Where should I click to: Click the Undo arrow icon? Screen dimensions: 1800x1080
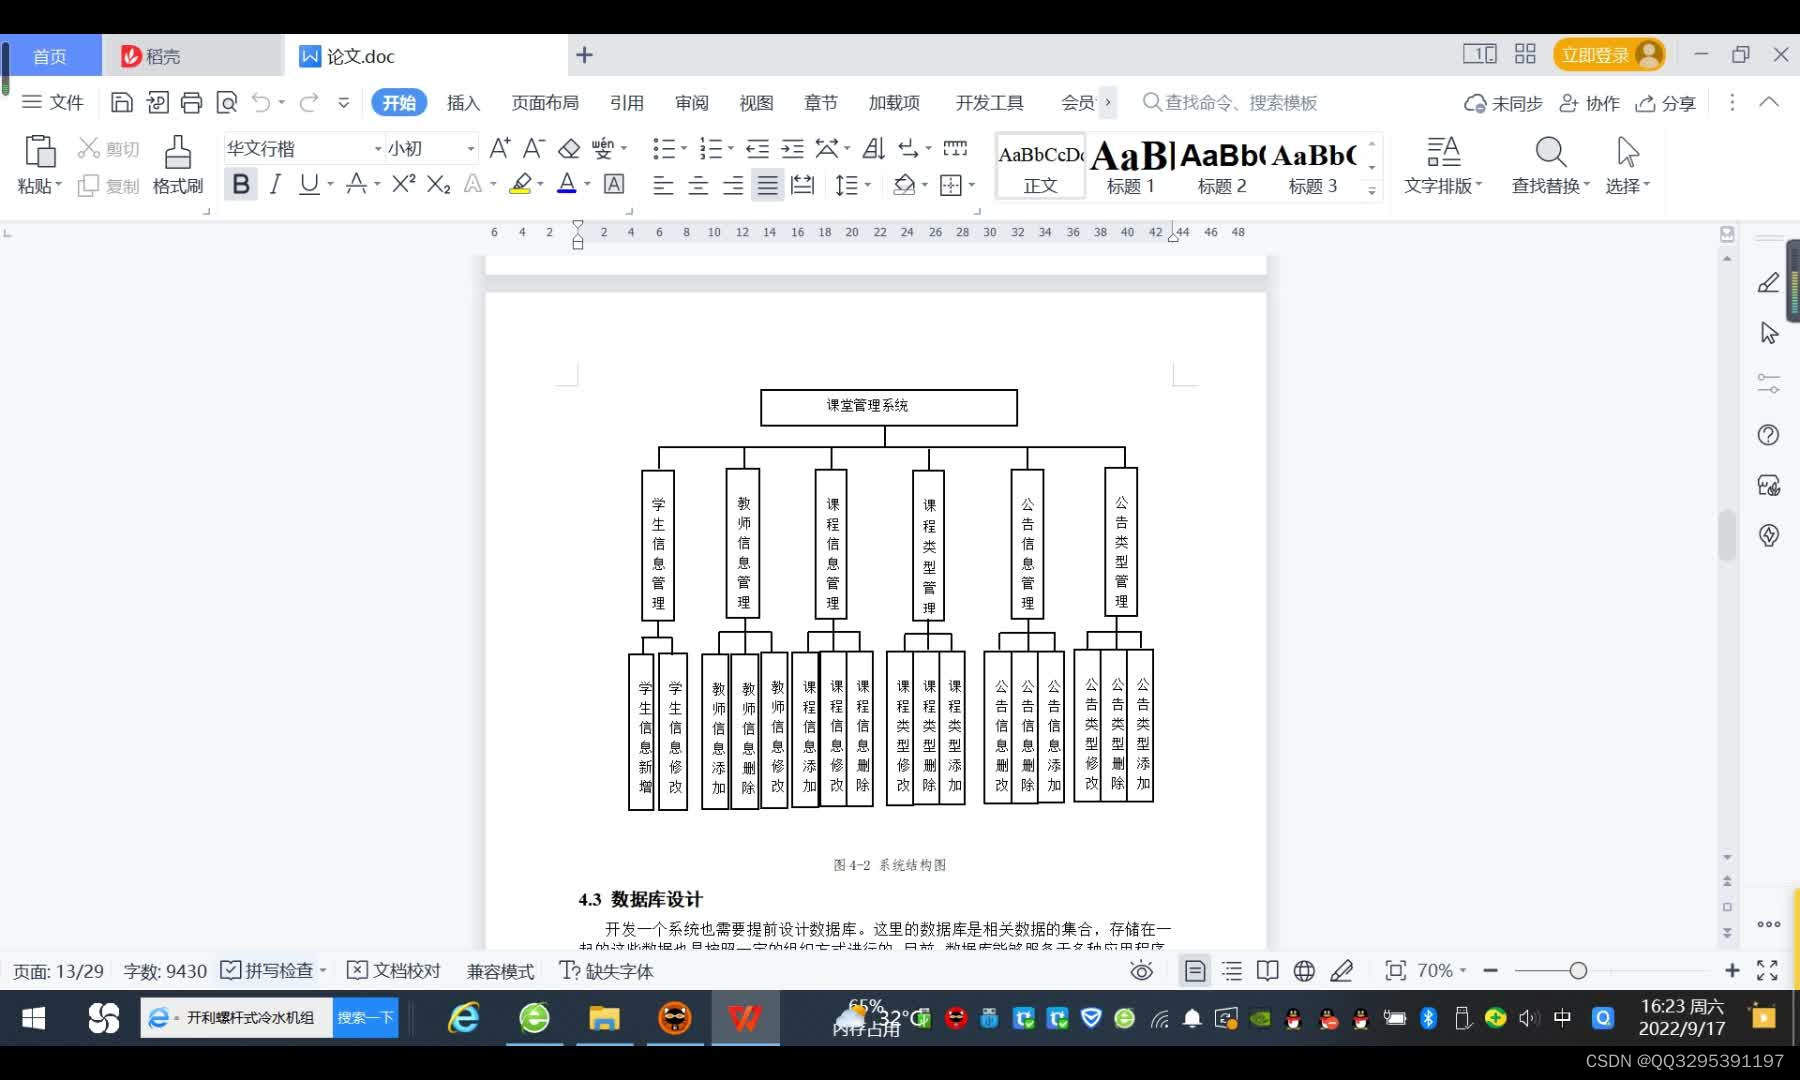261,102
